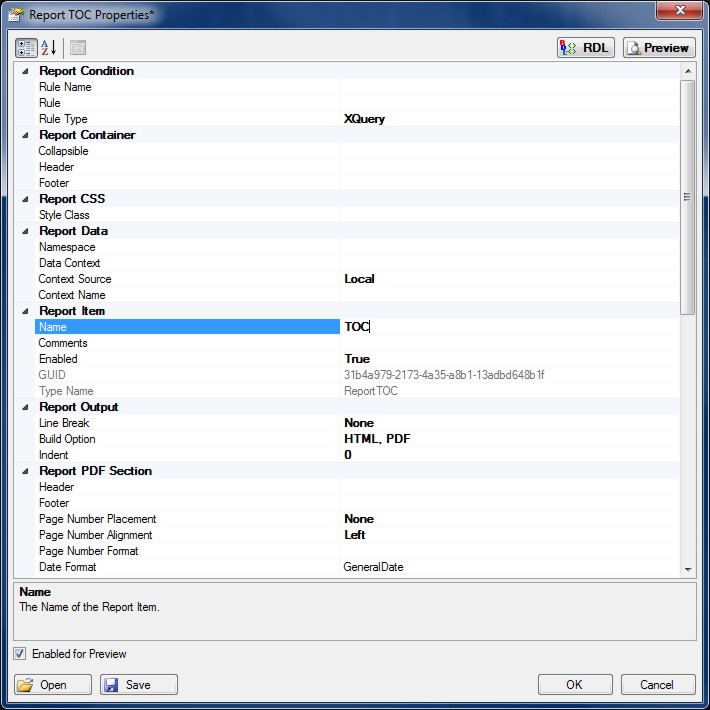Open report Preview
Image resolution: width=710 pixels, height=710 pixels.
659,48
